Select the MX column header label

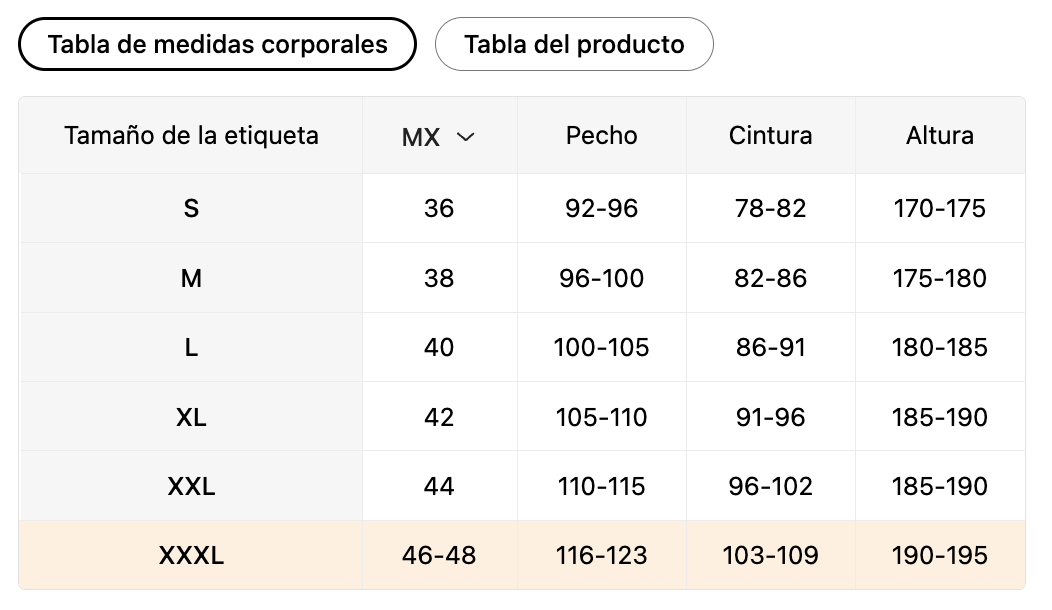click(421, 137)
